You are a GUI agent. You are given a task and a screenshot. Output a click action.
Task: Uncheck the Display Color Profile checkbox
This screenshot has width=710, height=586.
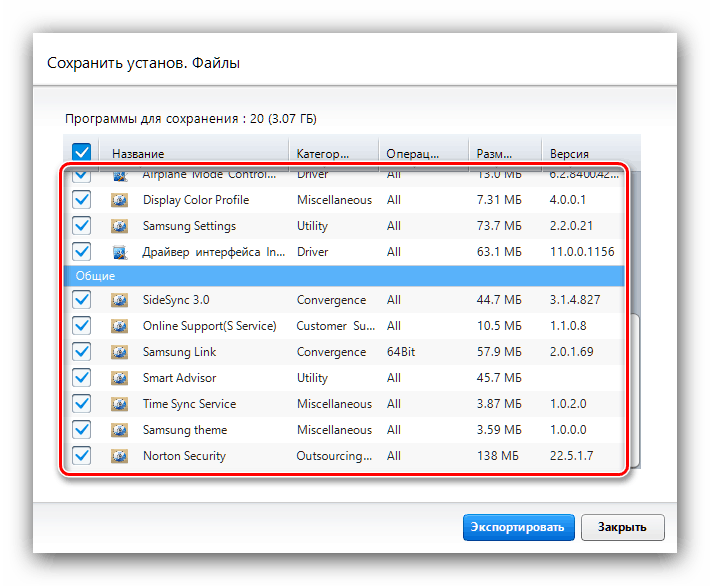point(82,200)
